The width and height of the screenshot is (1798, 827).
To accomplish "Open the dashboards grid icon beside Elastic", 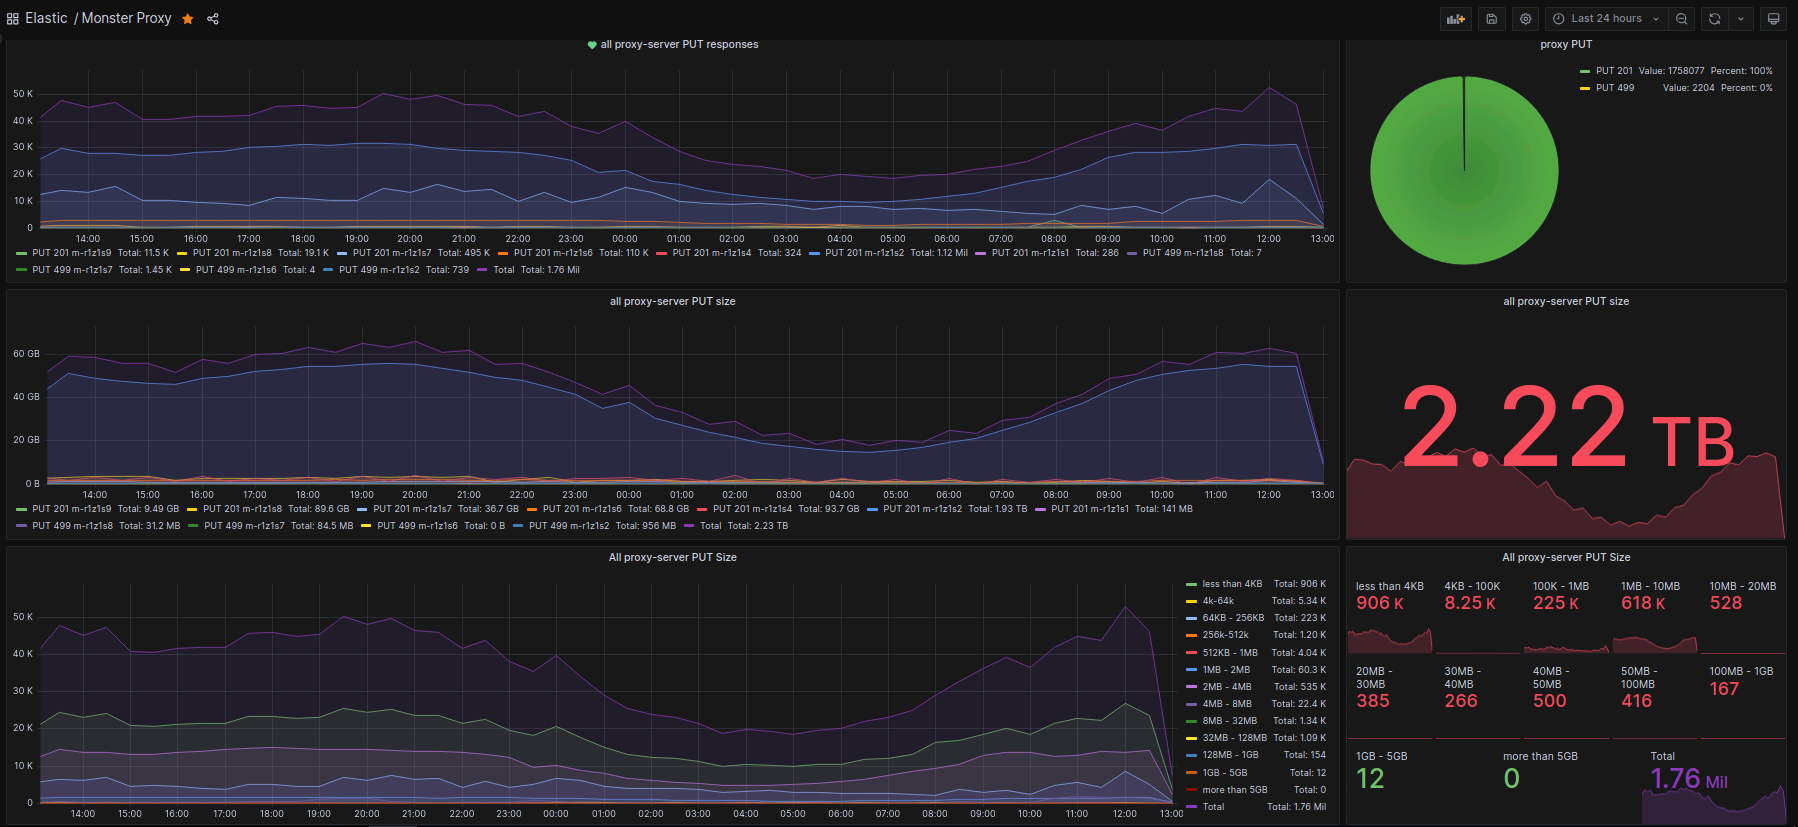I will (x=13, y=19).
